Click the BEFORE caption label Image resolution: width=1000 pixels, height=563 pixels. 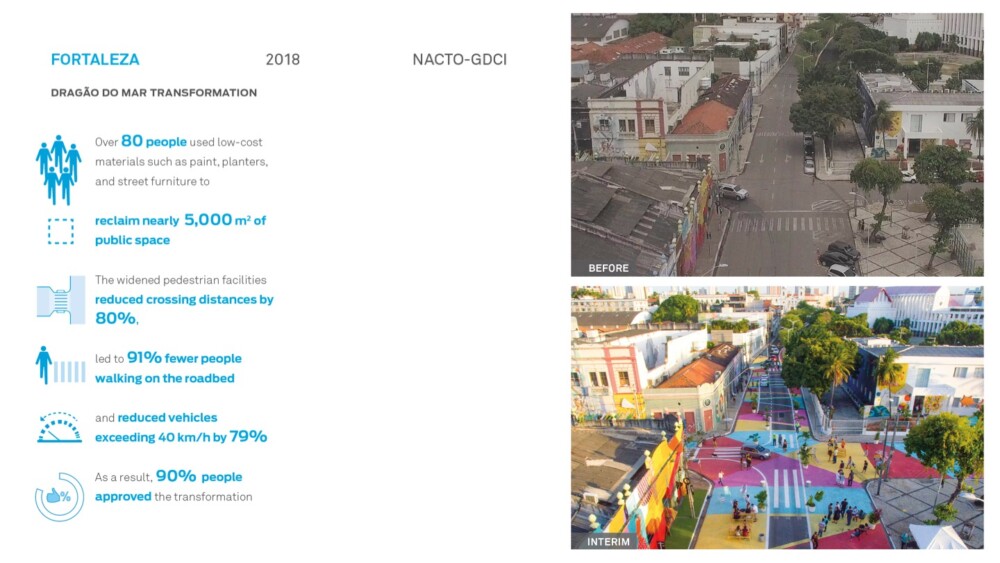point(608,268)
